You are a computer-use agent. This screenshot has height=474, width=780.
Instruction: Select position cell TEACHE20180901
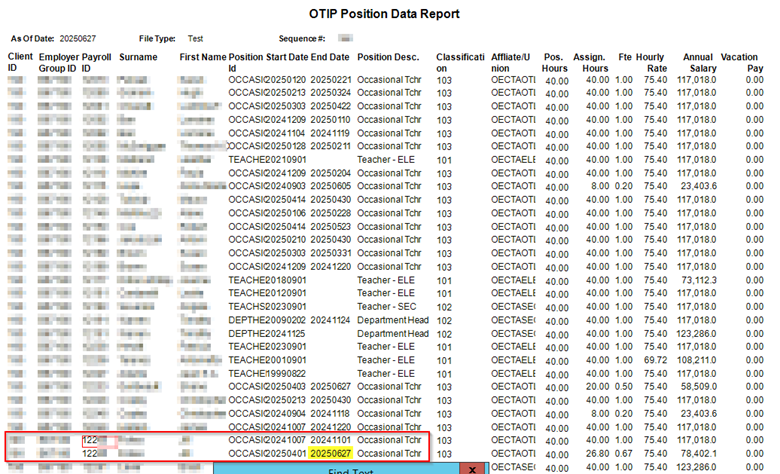267,280
